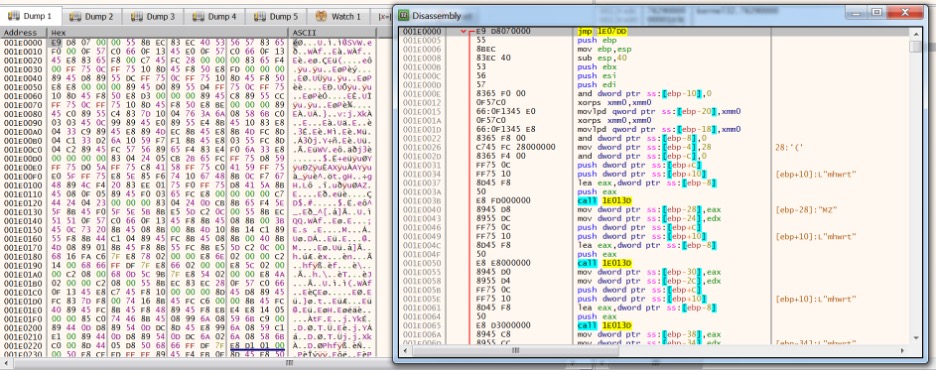Image resolution: width=936 pixels, height=370 pixels.
Task: Select dump row address 001E0010
Action: coord(23,51)
